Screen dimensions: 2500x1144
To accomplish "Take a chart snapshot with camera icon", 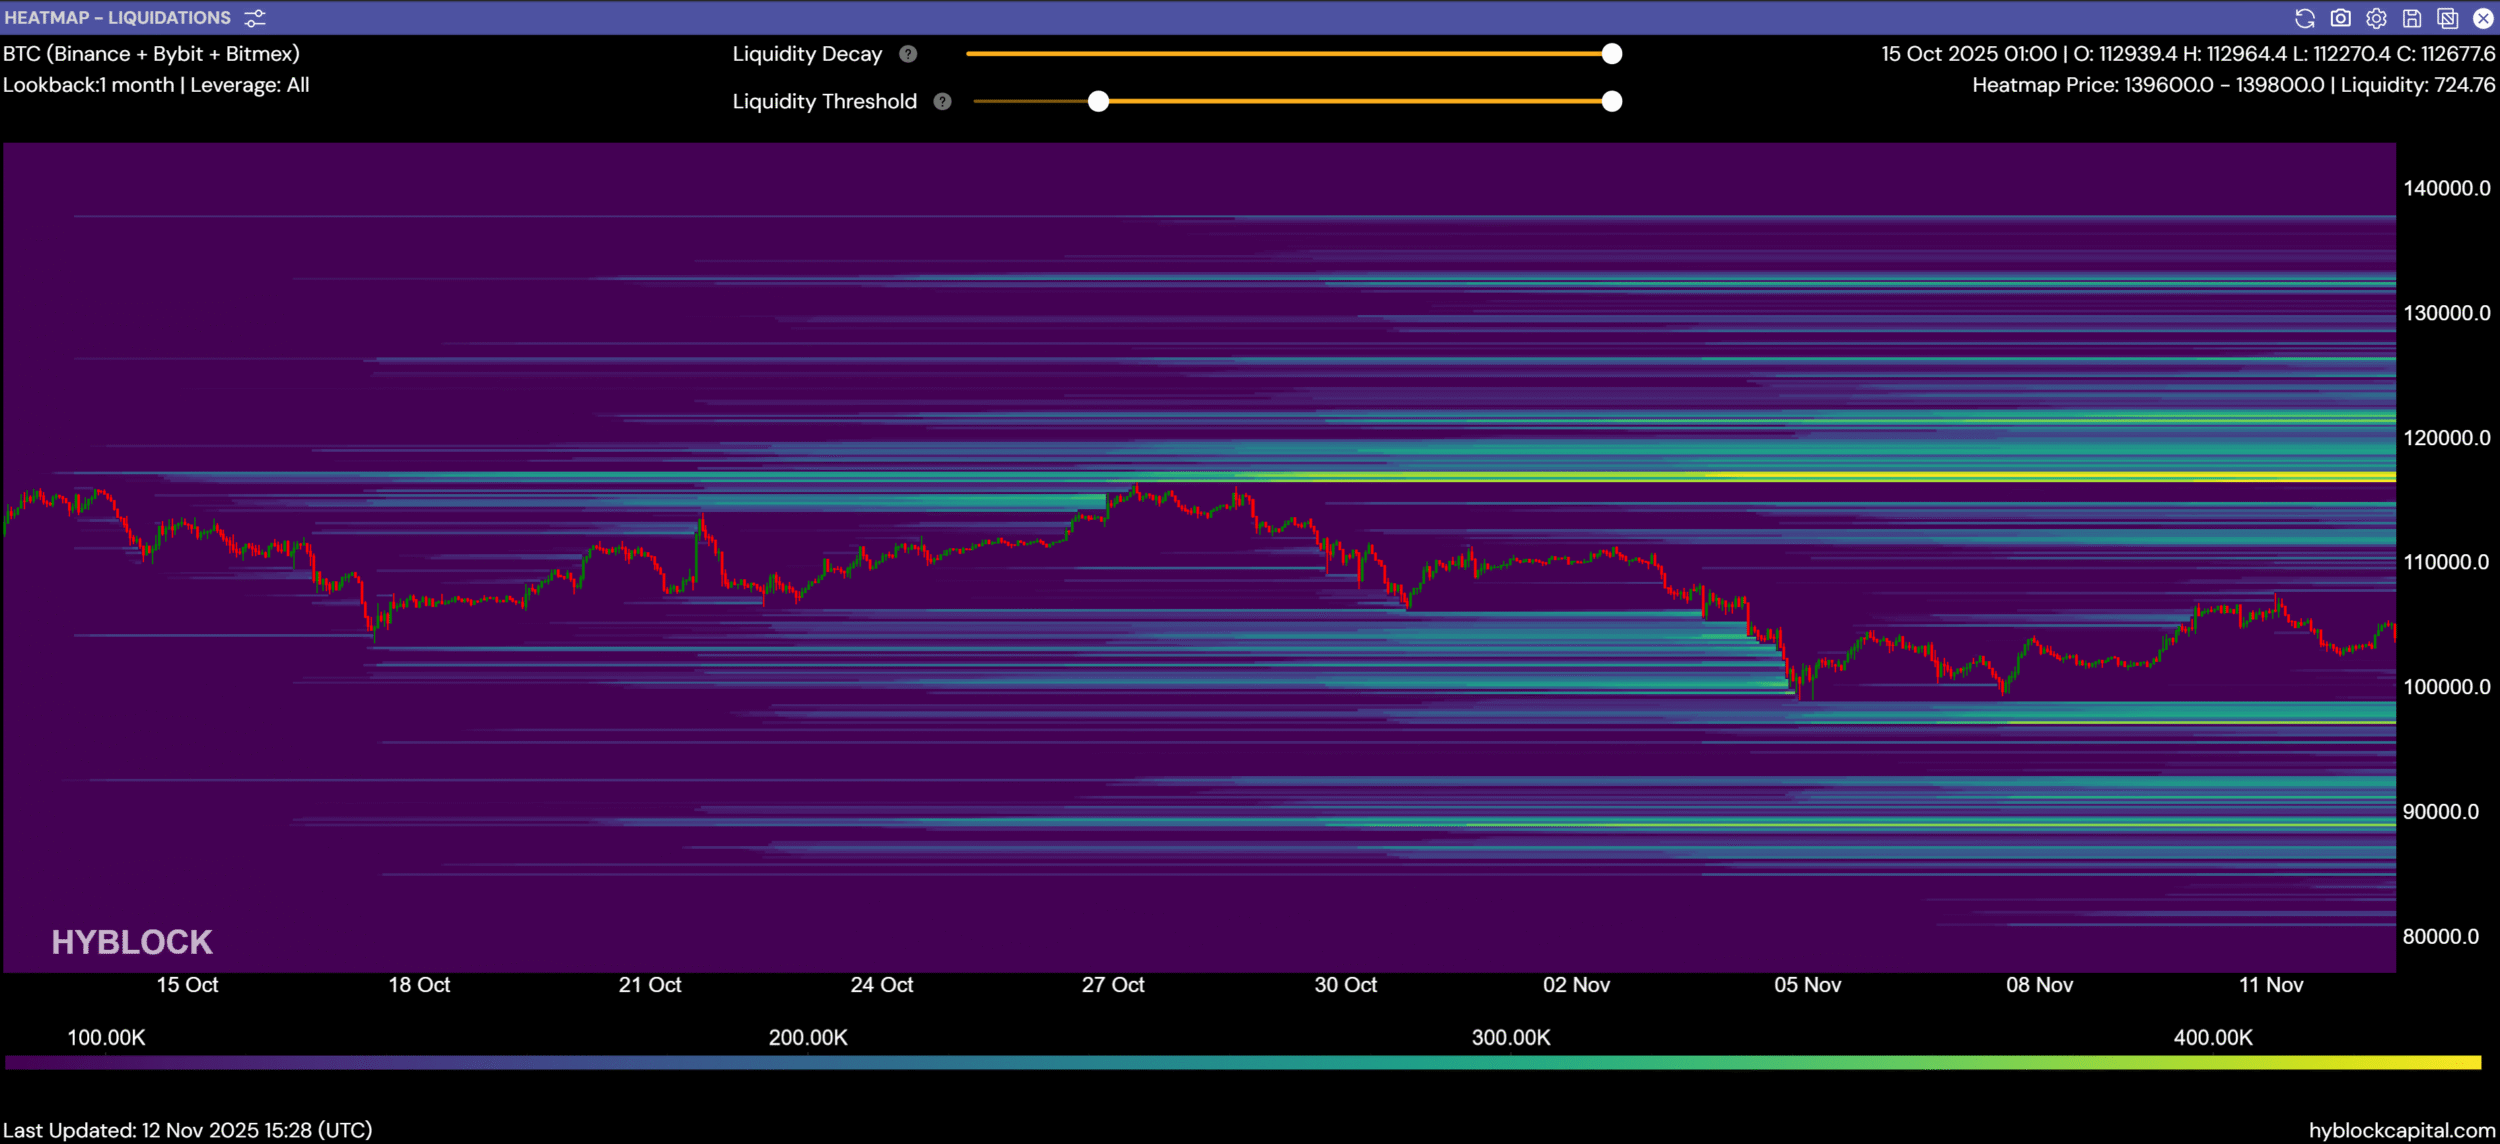I will pos(2341,18).
